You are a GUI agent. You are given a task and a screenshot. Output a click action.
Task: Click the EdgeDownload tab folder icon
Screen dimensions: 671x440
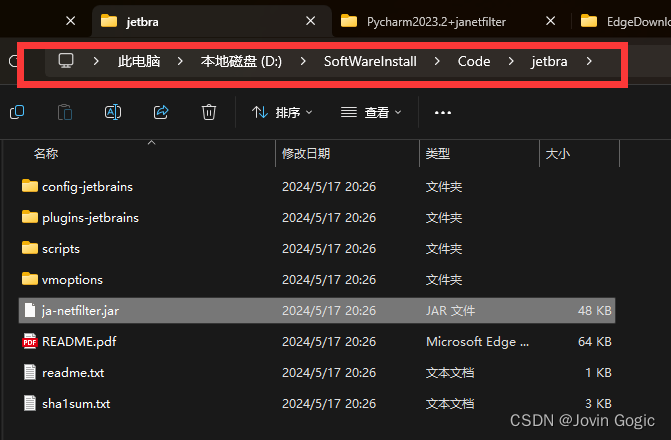(x=589, y=21)
